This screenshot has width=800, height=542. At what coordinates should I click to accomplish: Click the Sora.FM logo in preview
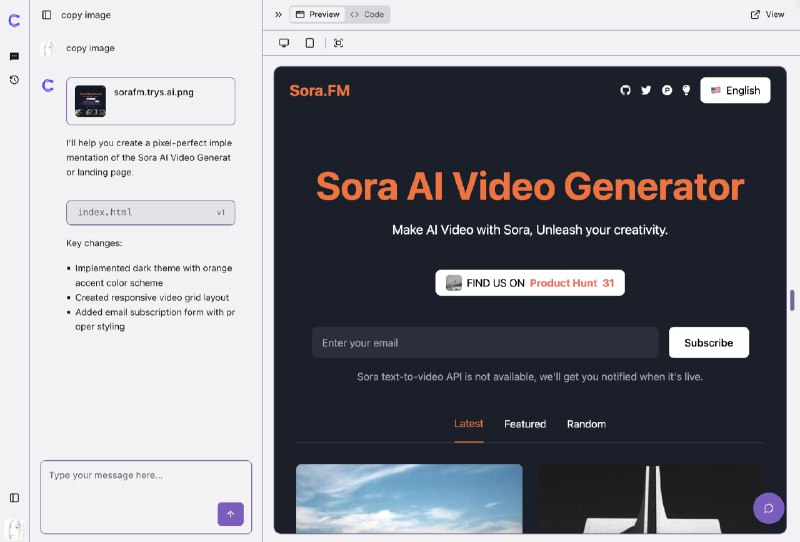(x=319, y=90)
